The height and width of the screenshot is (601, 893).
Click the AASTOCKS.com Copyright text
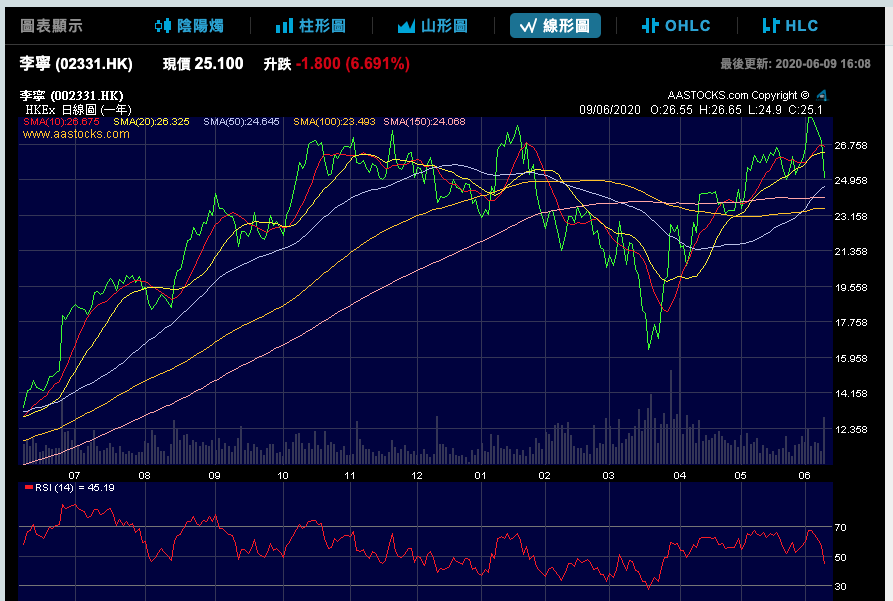pyautogui.click(x=738, y=95)
